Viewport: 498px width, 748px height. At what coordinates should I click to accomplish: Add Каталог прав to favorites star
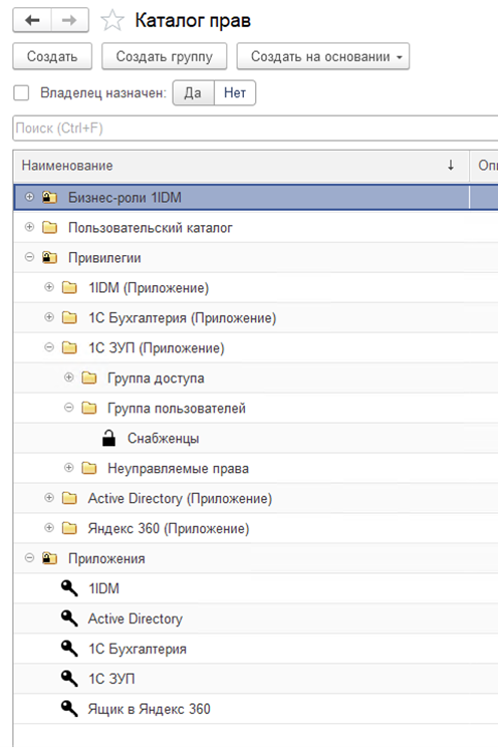point(112,21)
